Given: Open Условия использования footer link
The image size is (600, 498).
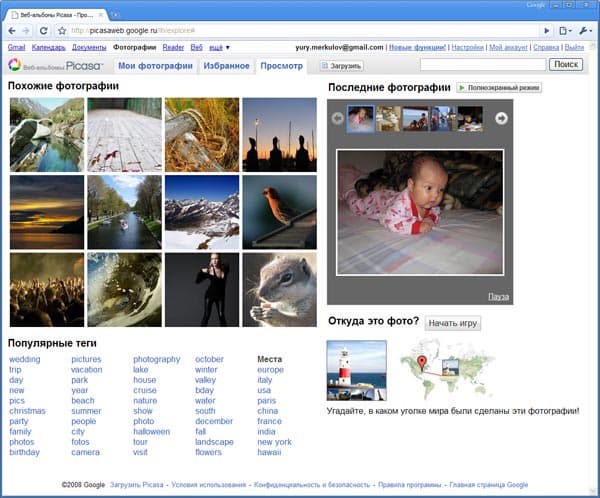Looking at the screenshot, I should tap(209, 485).
